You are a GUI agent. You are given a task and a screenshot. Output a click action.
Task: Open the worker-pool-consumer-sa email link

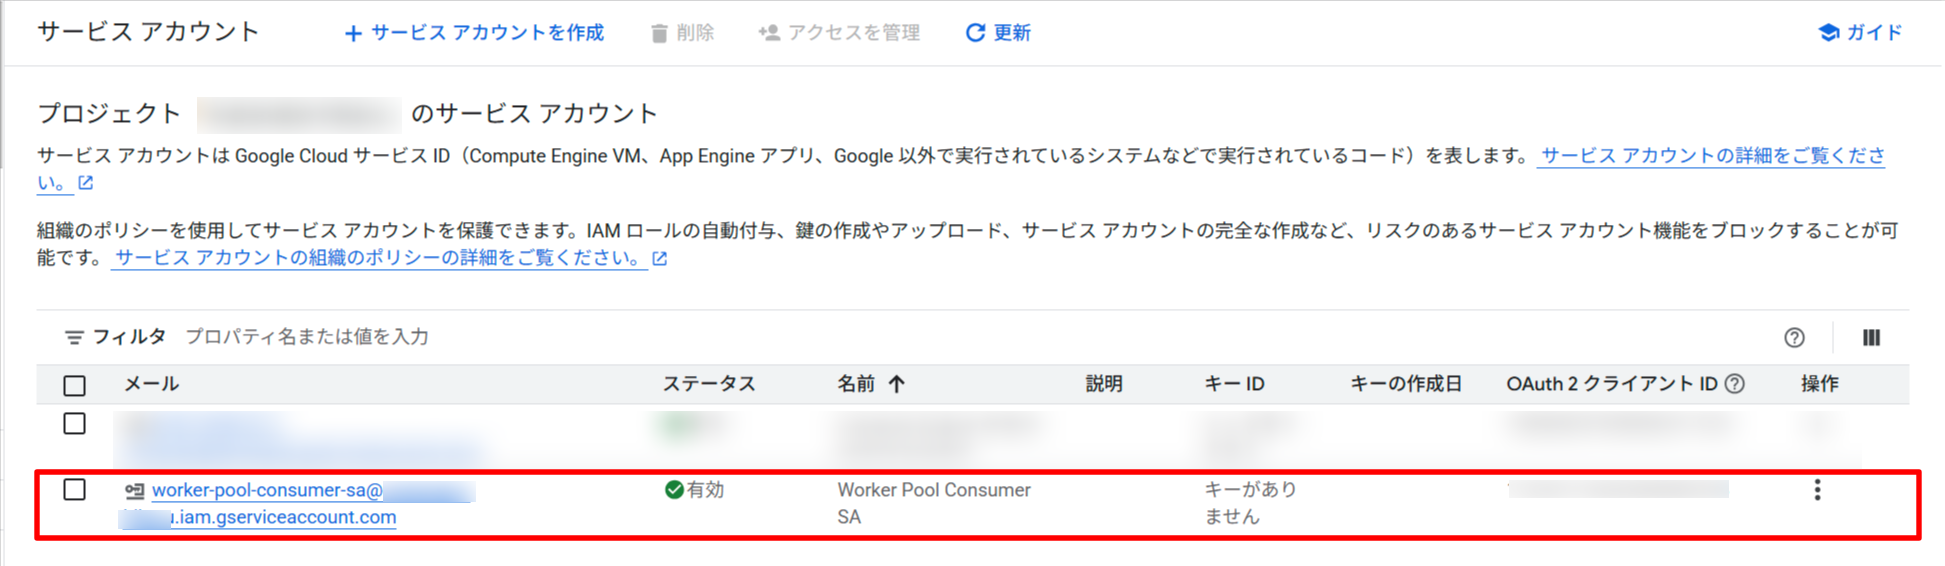click(267, 491)
